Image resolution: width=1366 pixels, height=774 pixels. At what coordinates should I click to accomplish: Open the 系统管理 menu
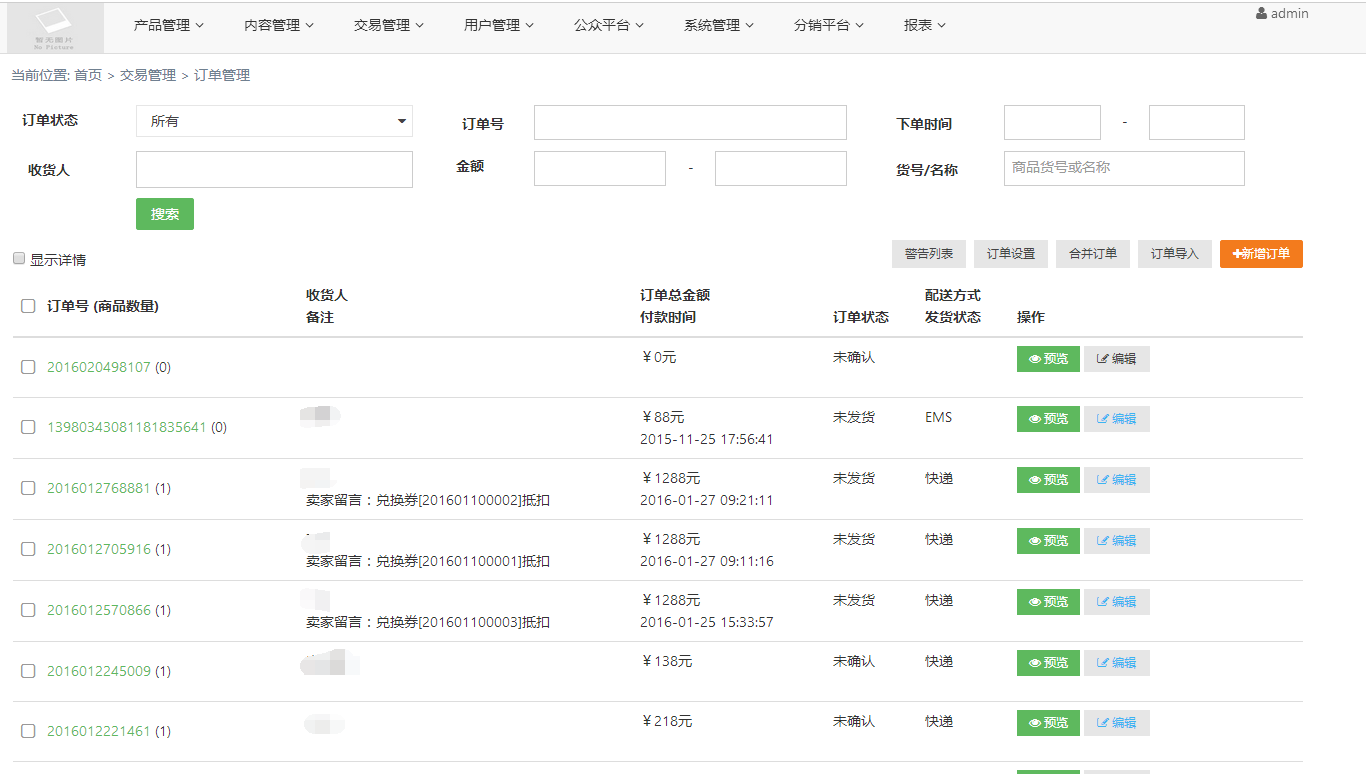pyautogui.click(x=719, y=25)
